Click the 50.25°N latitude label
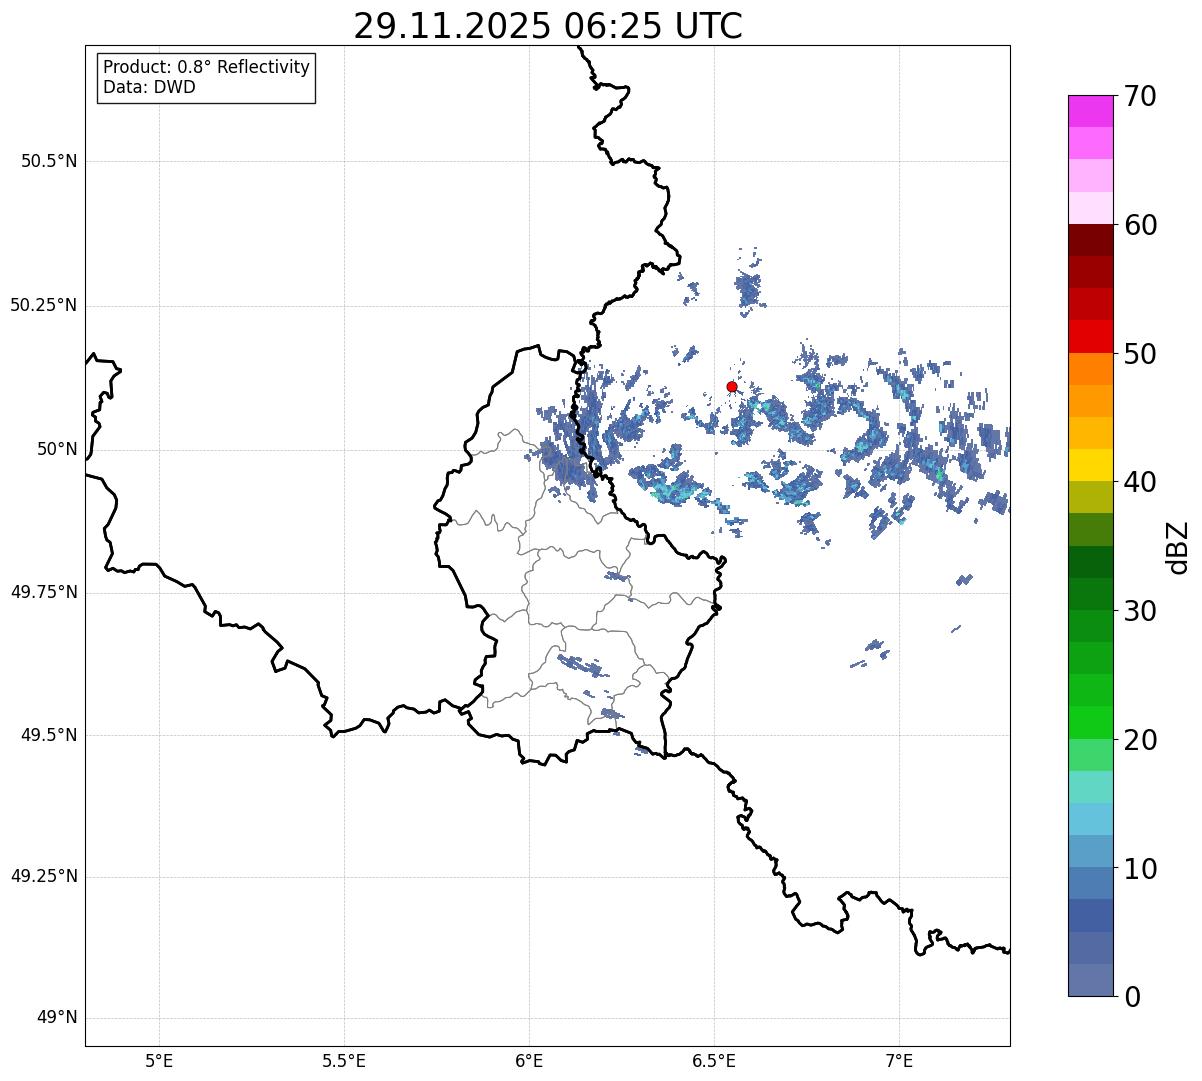The height and width of the screenshot is (1081, 1202). (x=43, y=305)
